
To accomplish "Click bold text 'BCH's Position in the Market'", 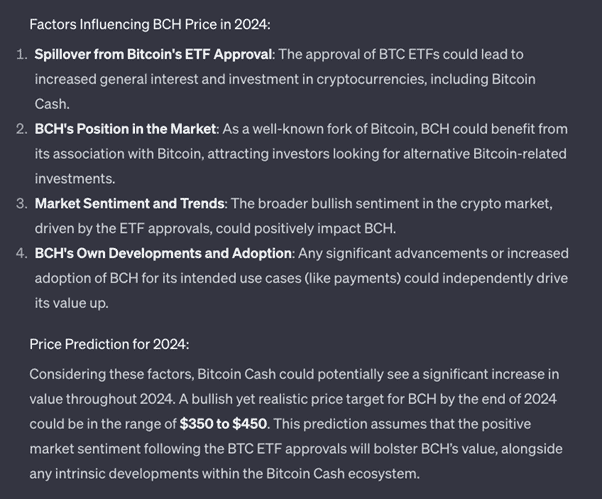I will (x=125, y=129).
